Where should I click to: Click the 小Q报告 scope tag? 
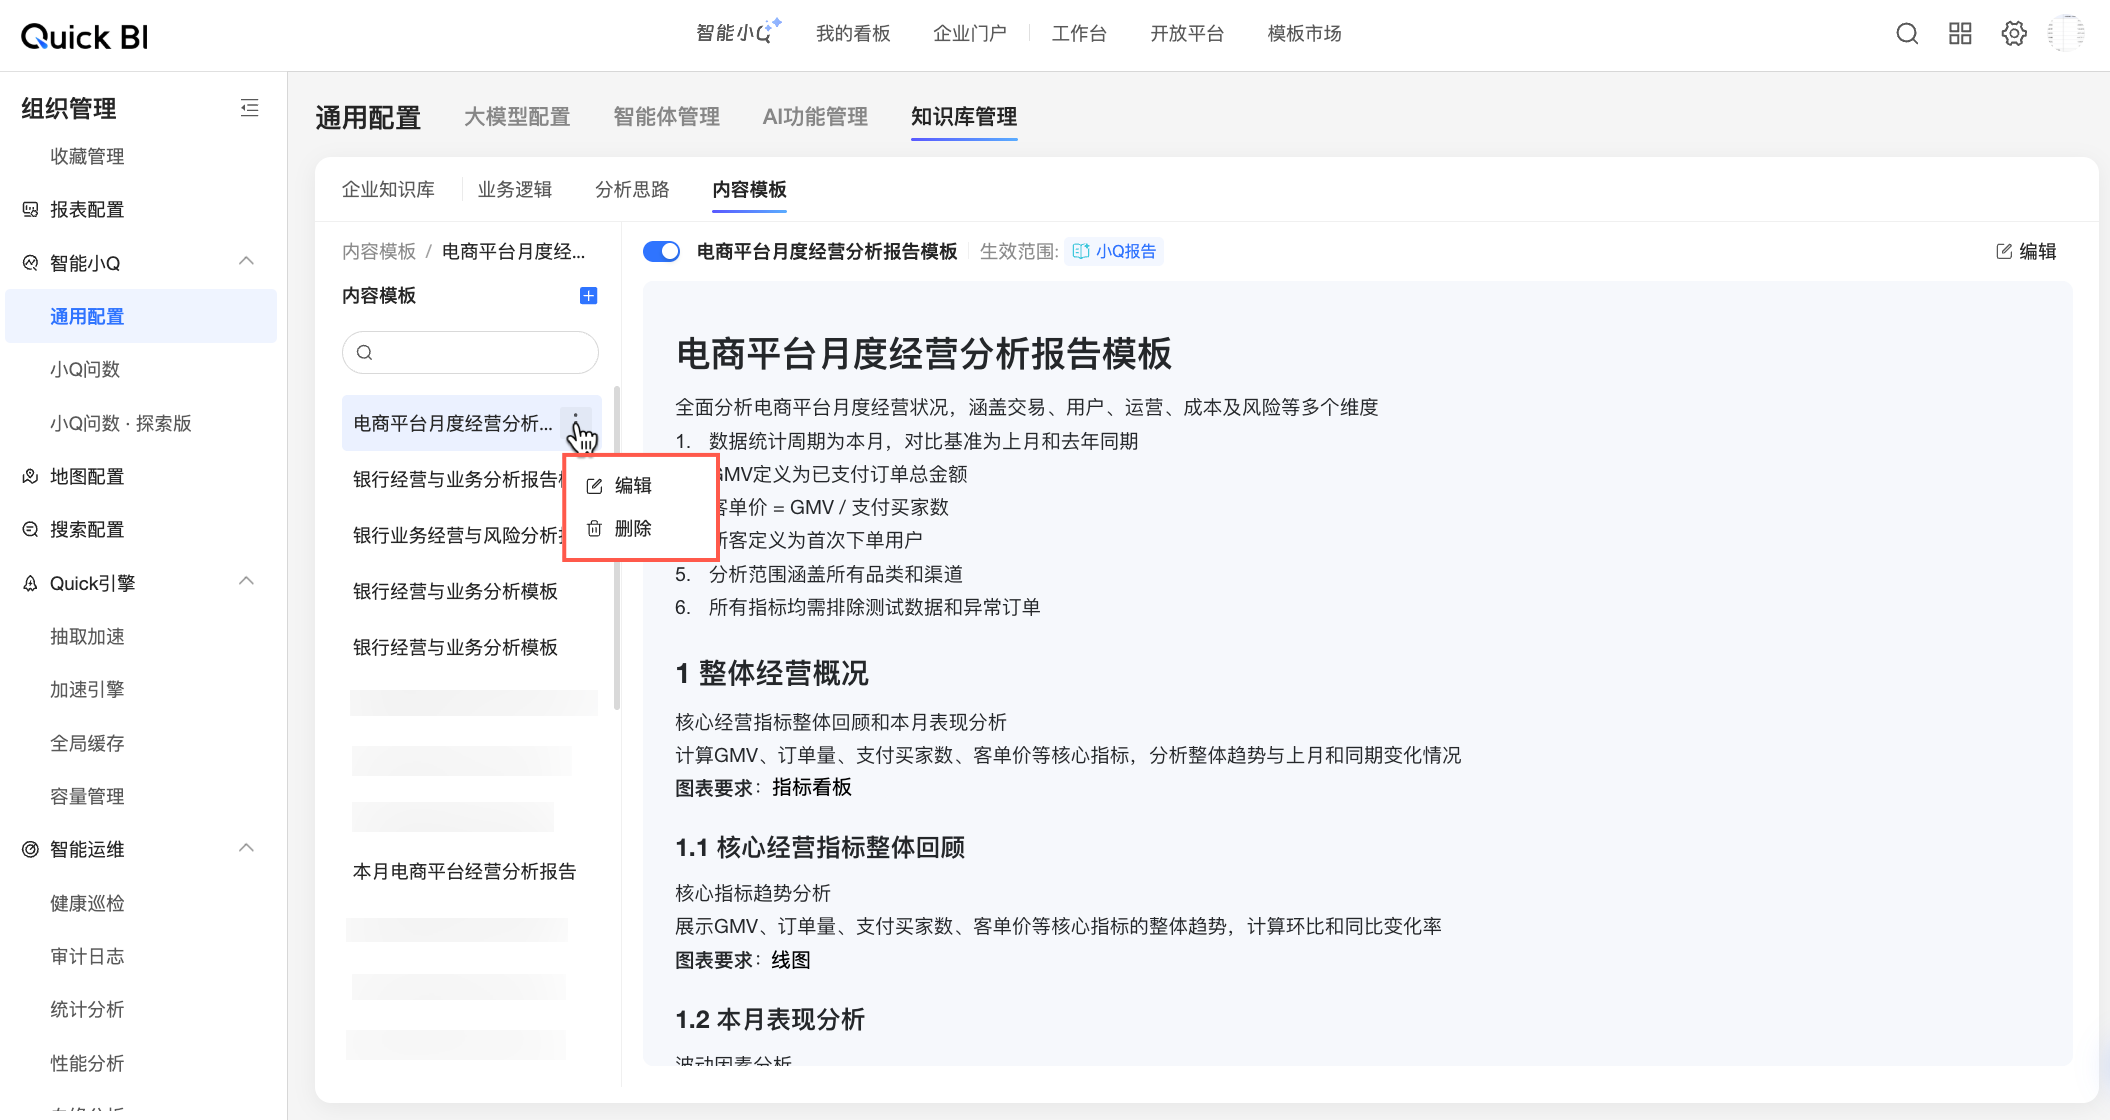tap(1115, 252)
